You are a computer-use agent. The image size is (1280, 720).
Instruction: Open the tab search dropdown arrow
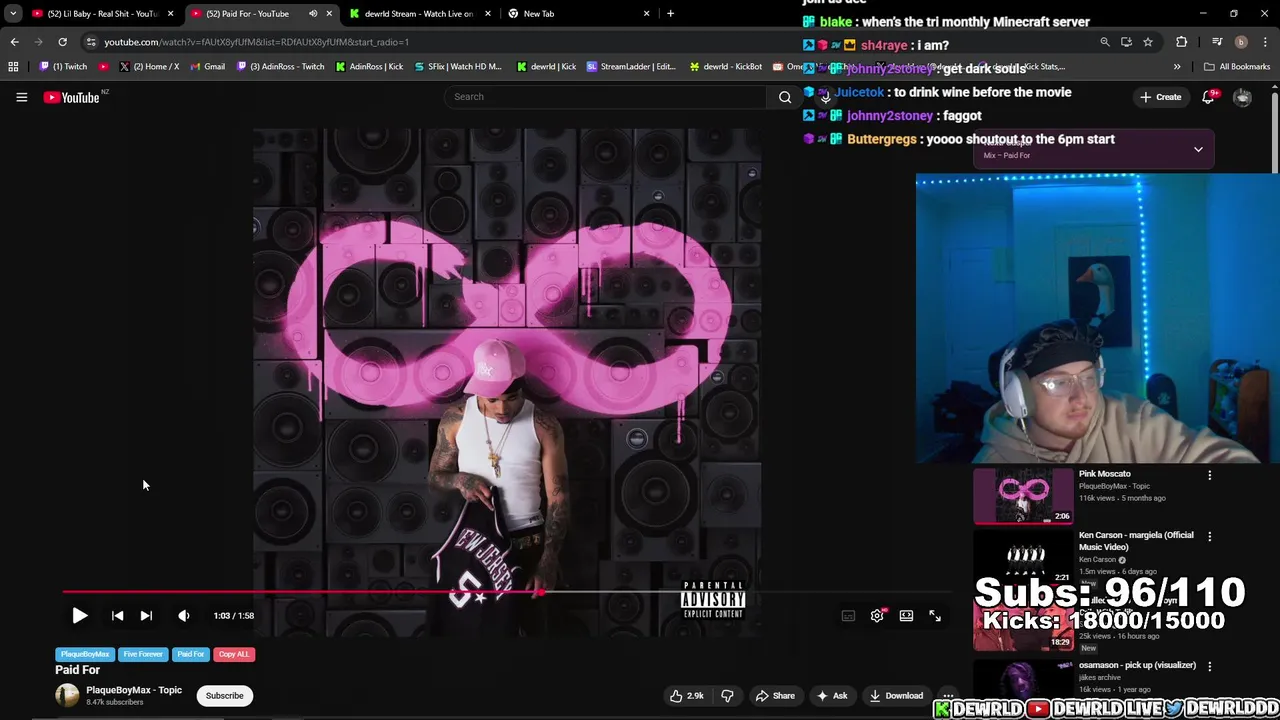(x=13, y=14)
